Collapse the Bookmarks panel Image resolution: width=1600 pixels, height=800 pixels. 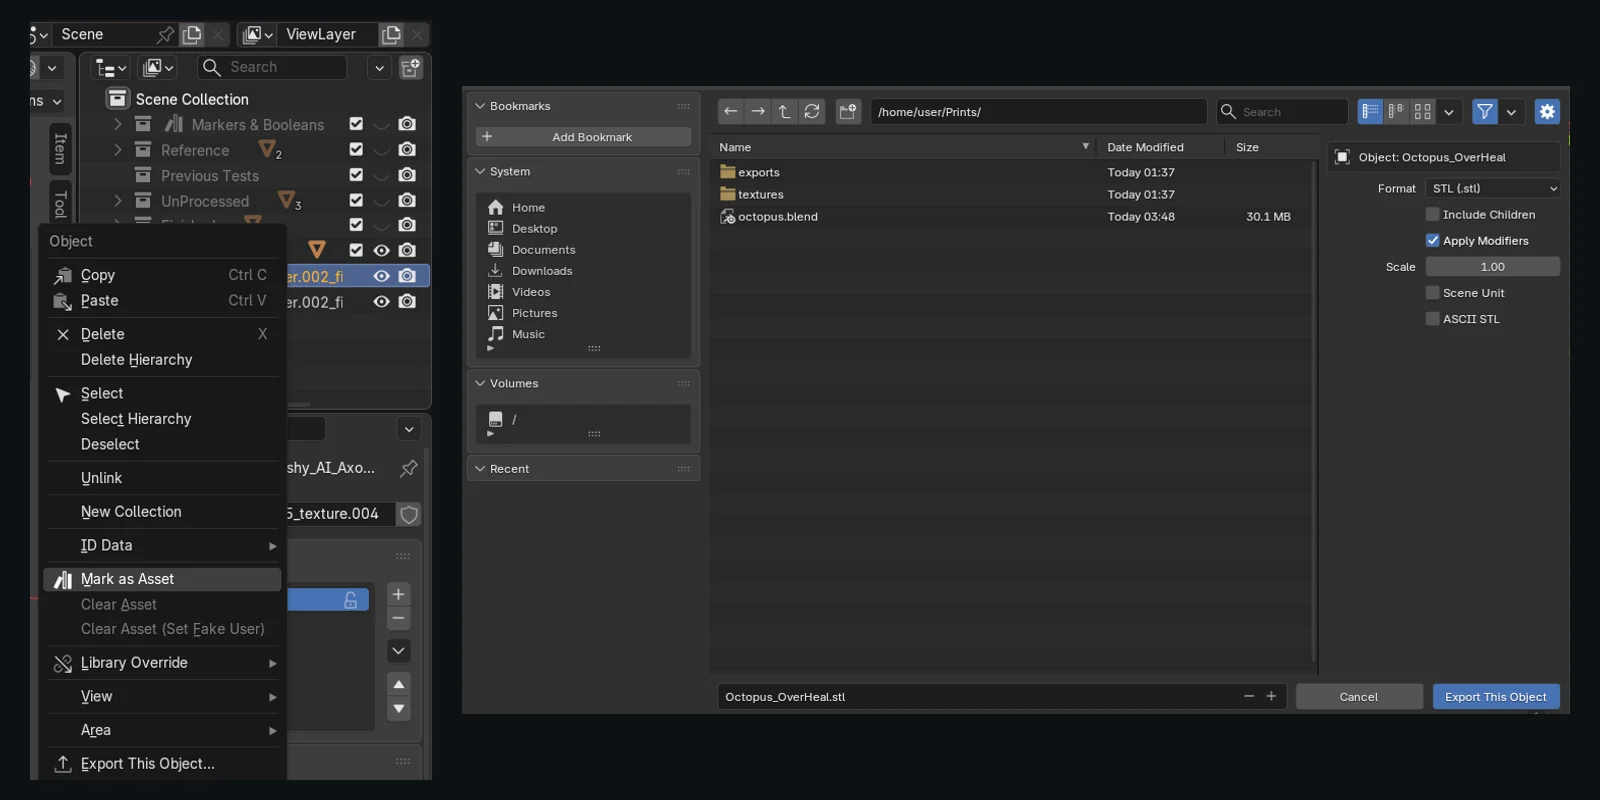coord(480,106)
